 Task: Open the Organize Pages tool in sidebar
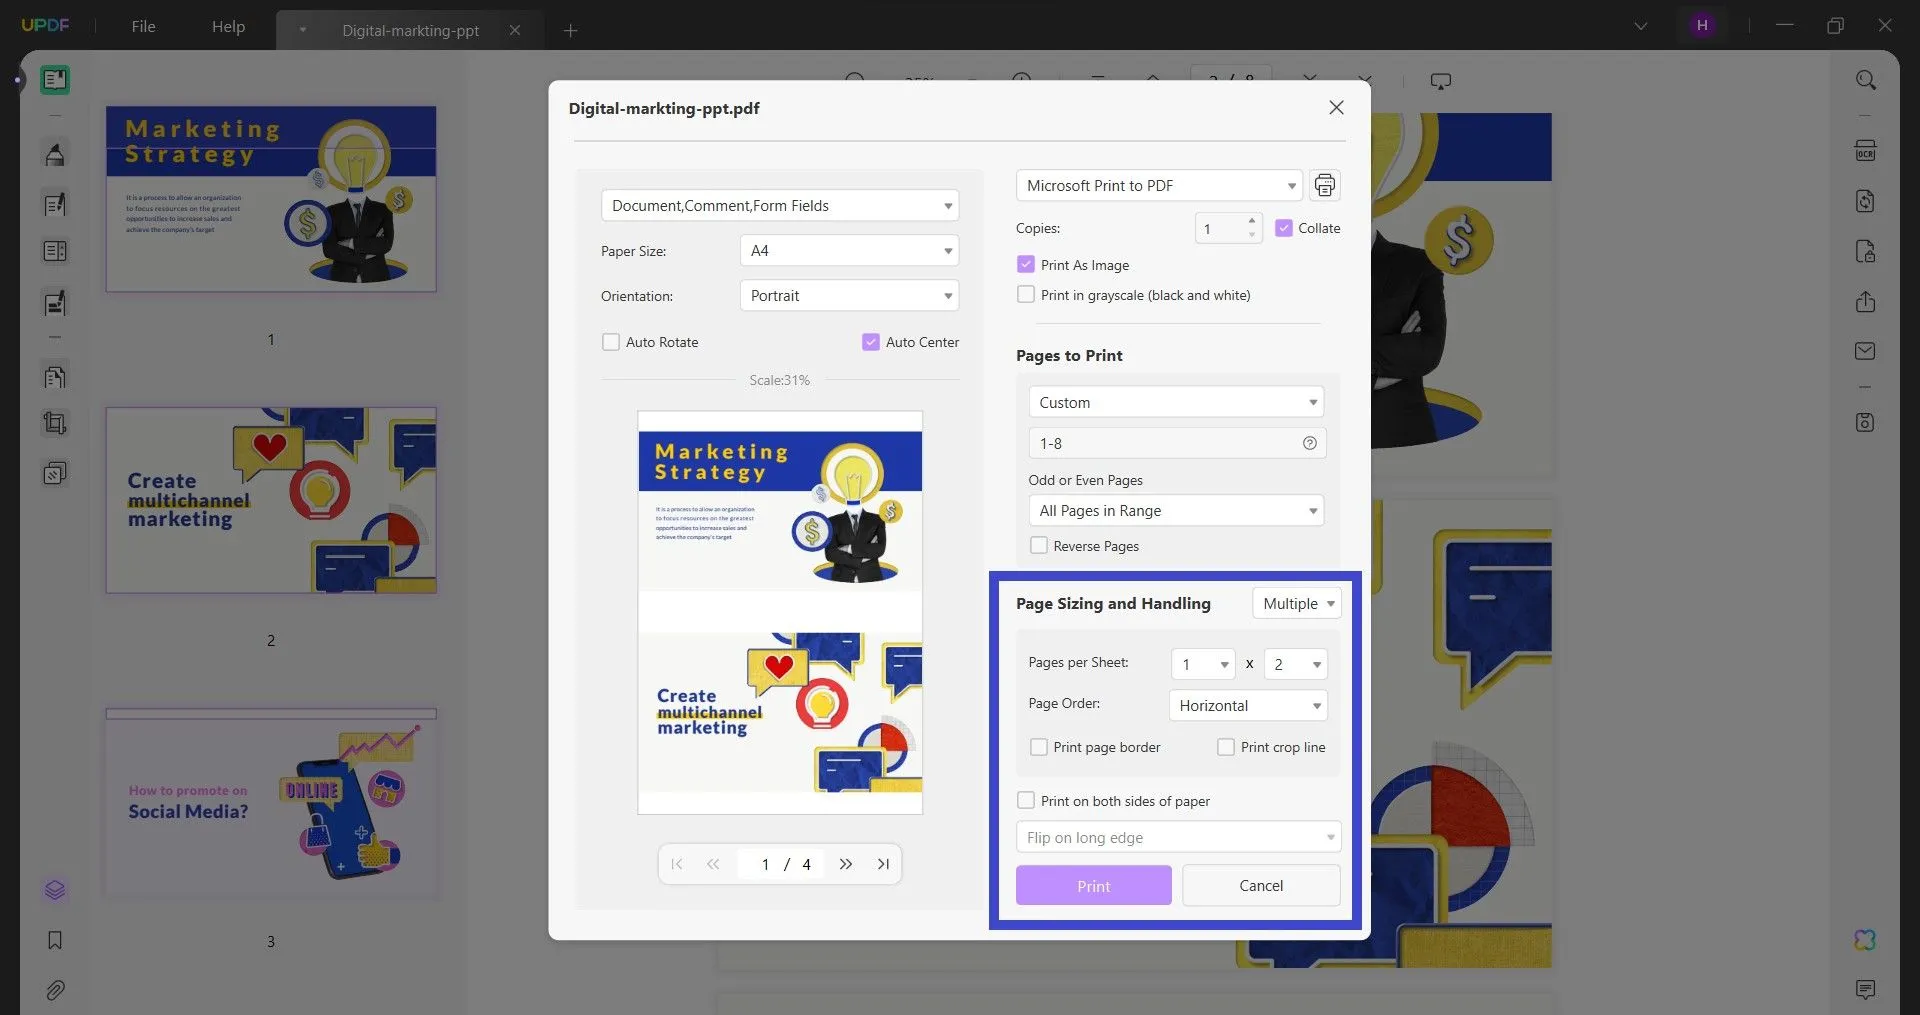pos(55,377)
